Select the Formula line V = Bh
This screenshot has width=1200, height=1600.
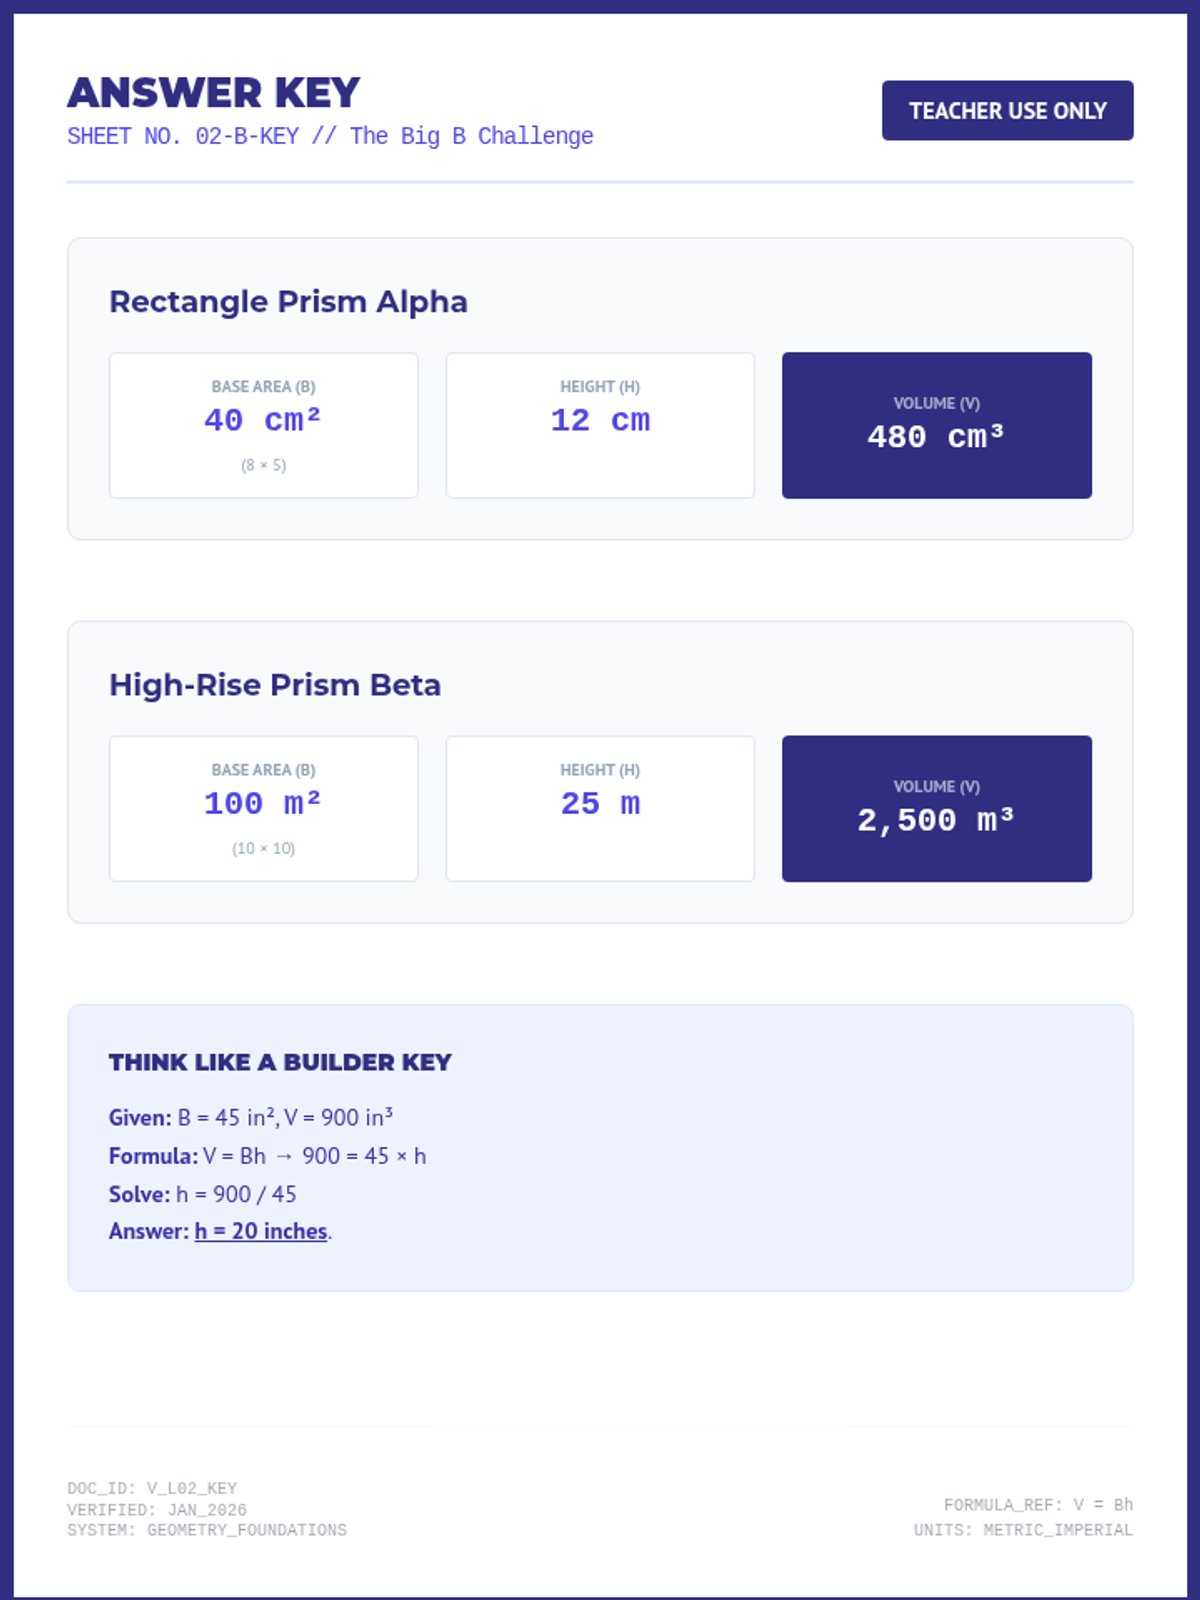[x=267, y=1156]
